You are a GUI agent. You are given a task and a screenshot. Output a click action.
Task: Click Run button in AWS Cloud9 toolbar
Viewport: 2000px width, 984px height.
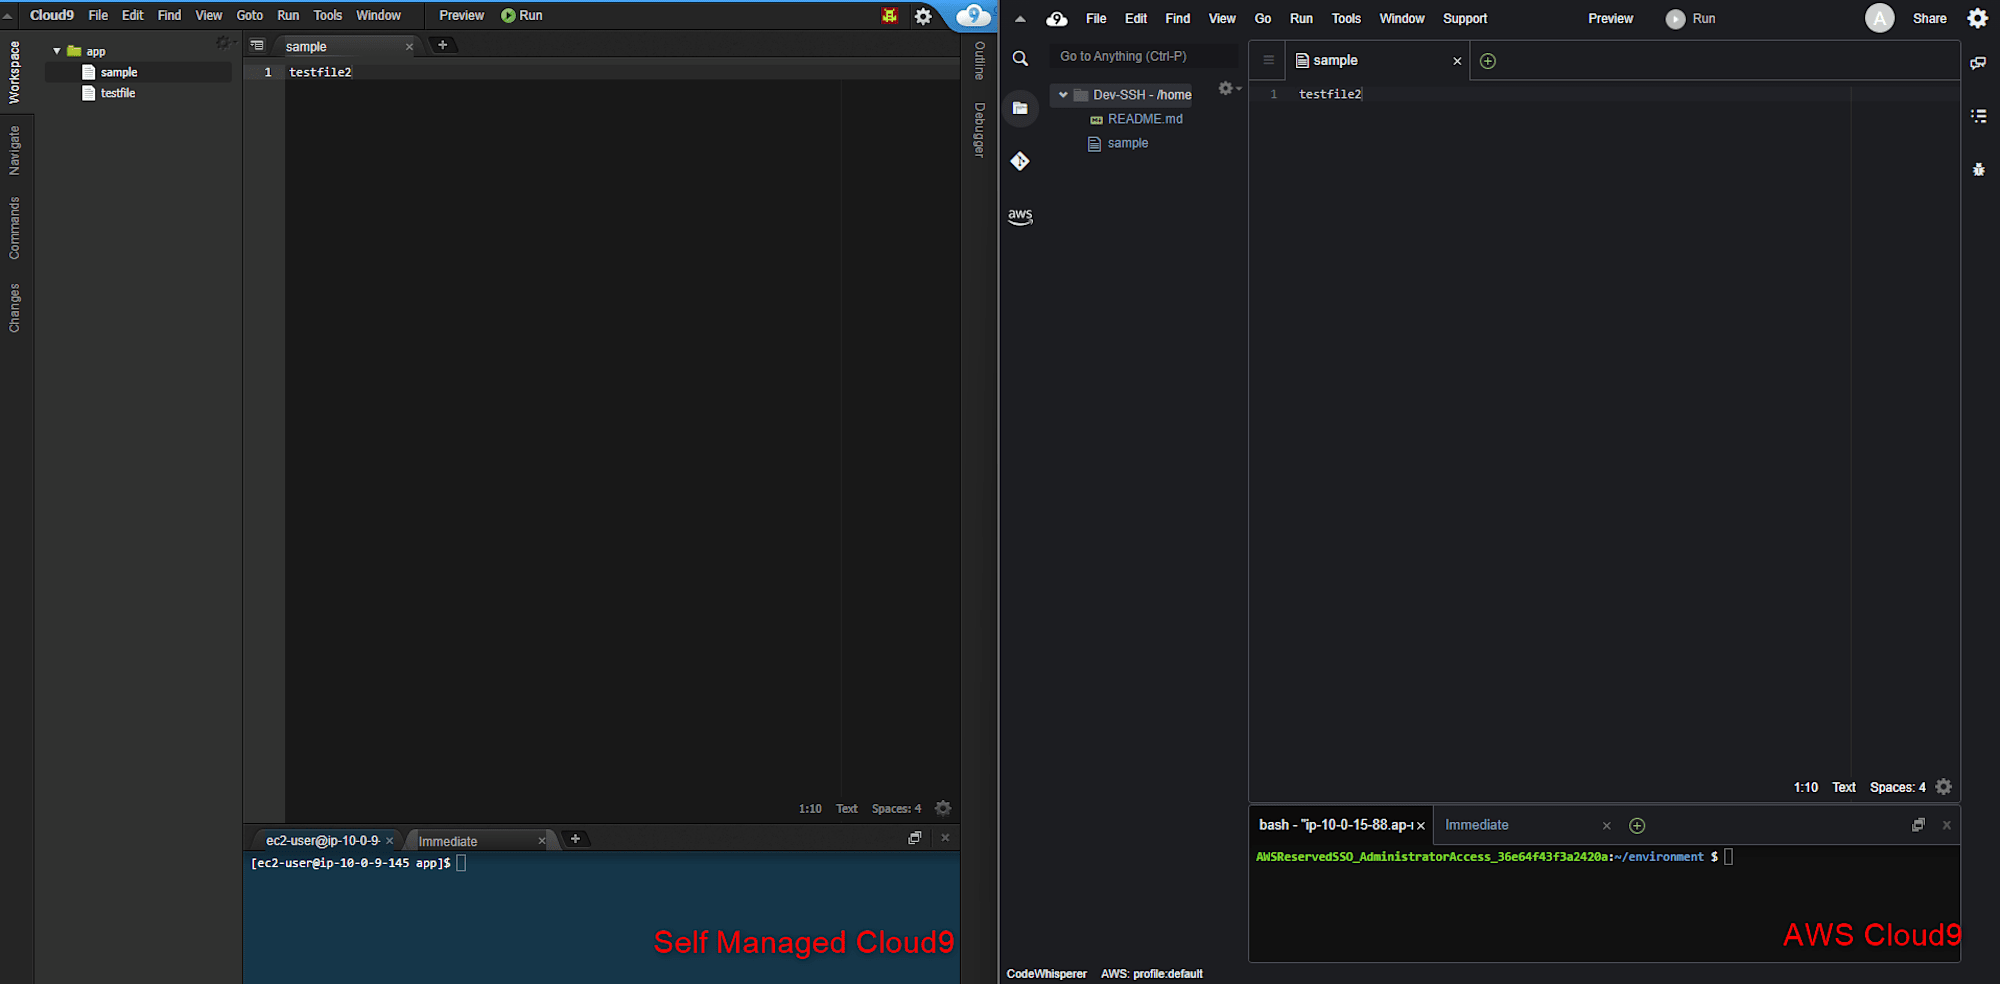click(1691, 19)
